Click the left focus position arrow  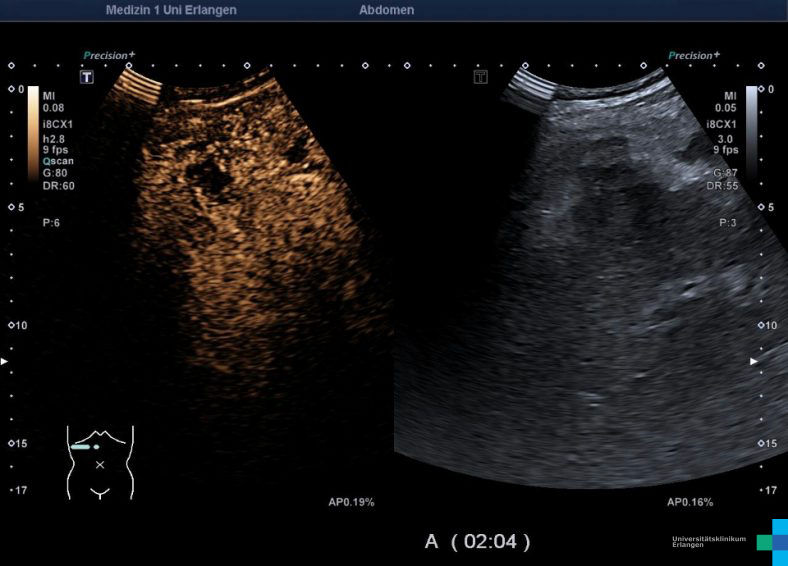pos(4,360)
